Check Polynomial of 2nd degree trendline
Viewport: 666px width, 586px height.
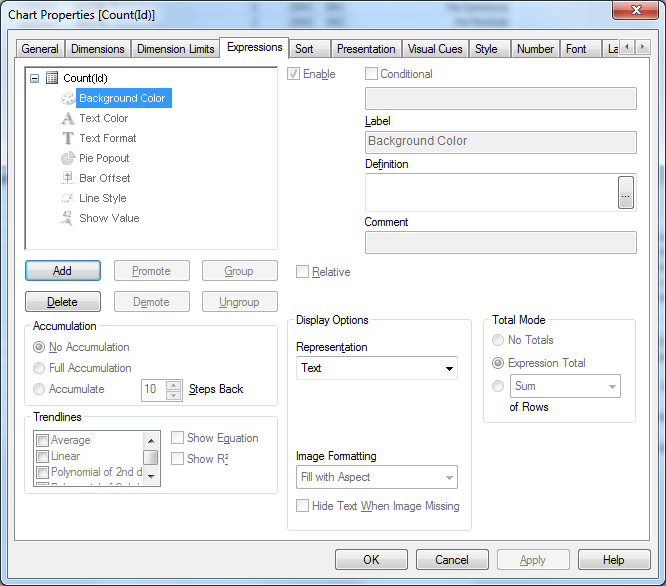(x=42, y=472)
